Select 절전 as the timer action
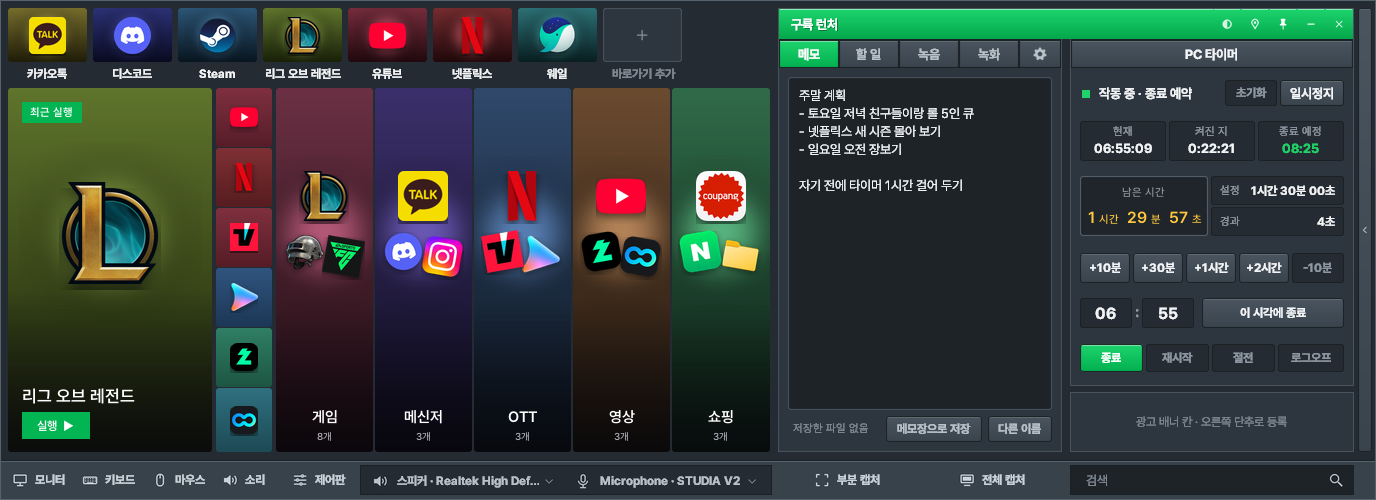Screen dimensions: 1376x500 [x=1242, y=358]
